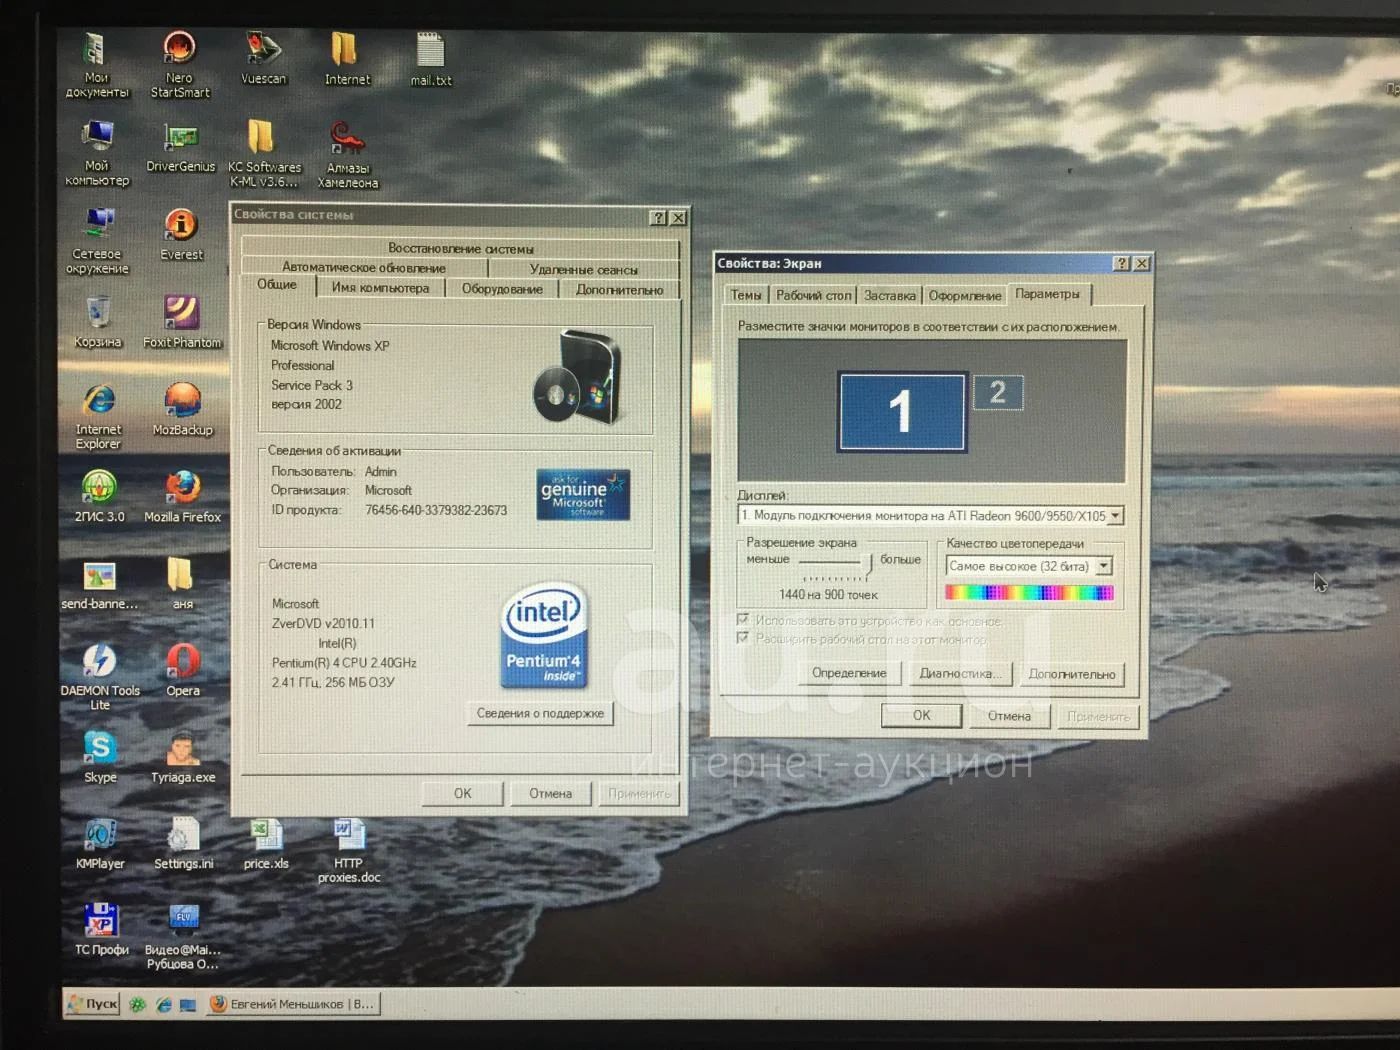Click Дополнительно button in Свойства: Экран

coord(1071,674)
